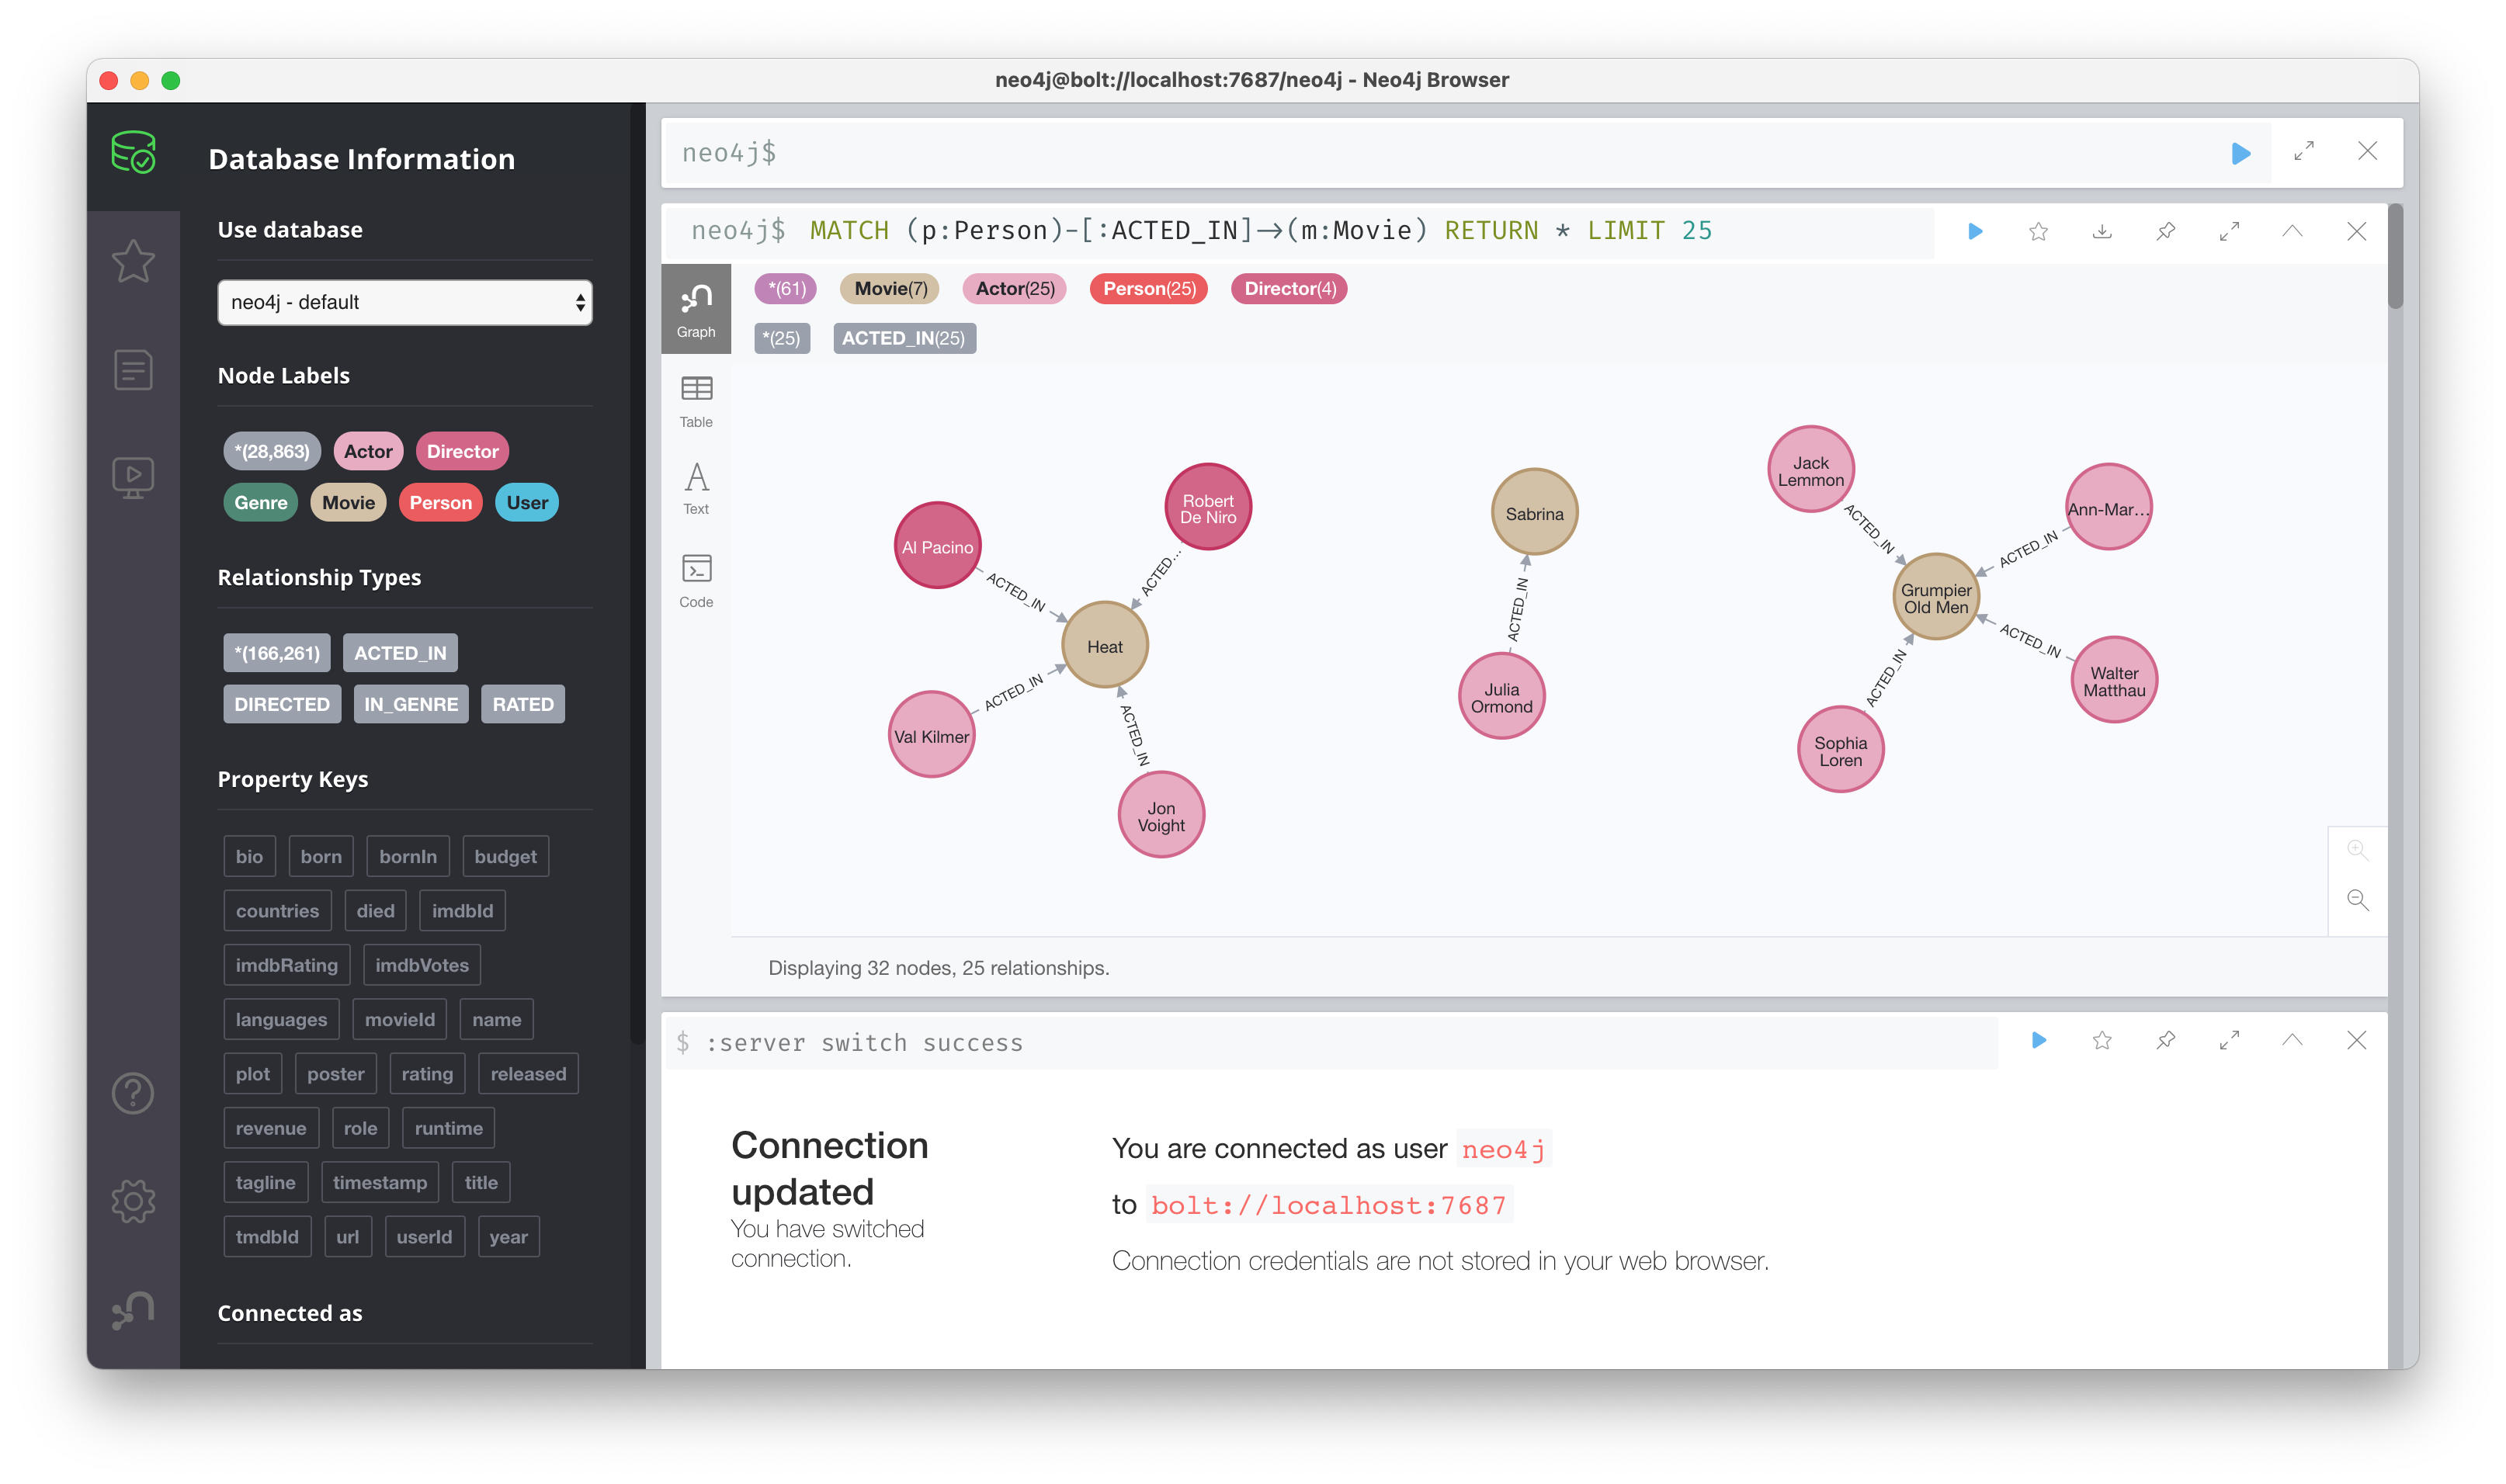The width and height of the screenshot is (2506, 1484).
Task: Pin the MATCH query frame
Action: pyautogui.click(x=2165, y=232)
